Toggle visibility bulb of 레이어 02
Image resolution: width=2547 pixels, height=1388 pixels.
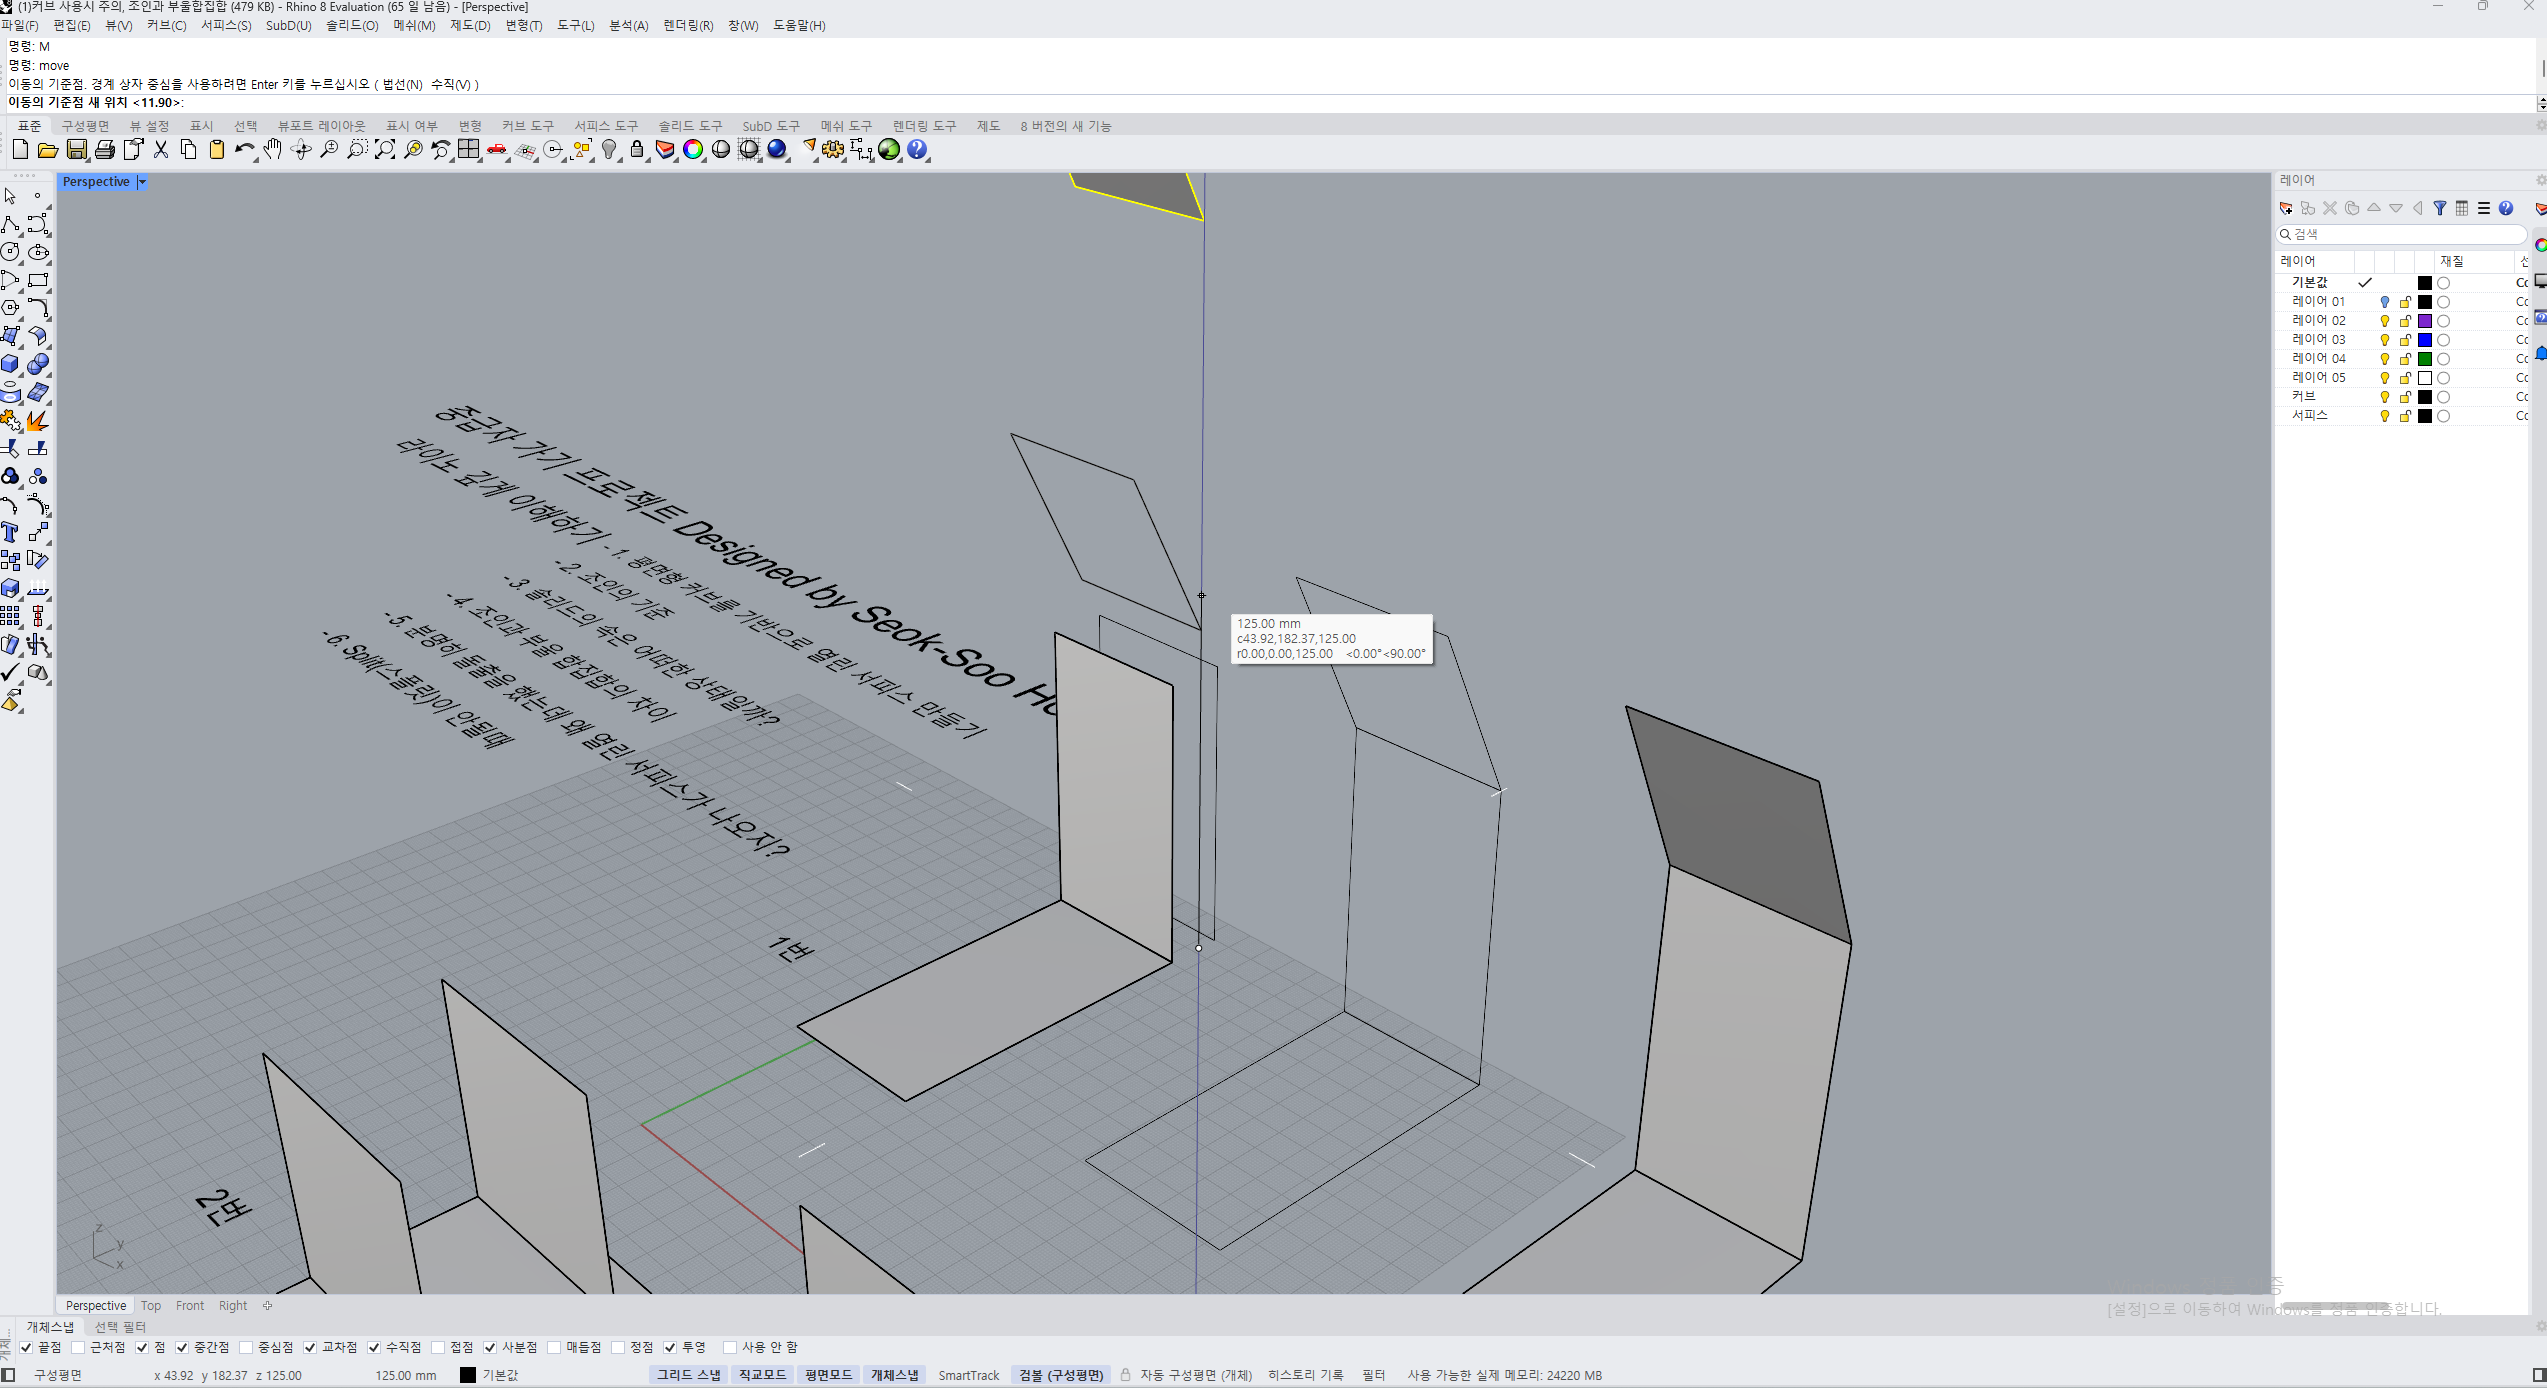pos(2385,321)
